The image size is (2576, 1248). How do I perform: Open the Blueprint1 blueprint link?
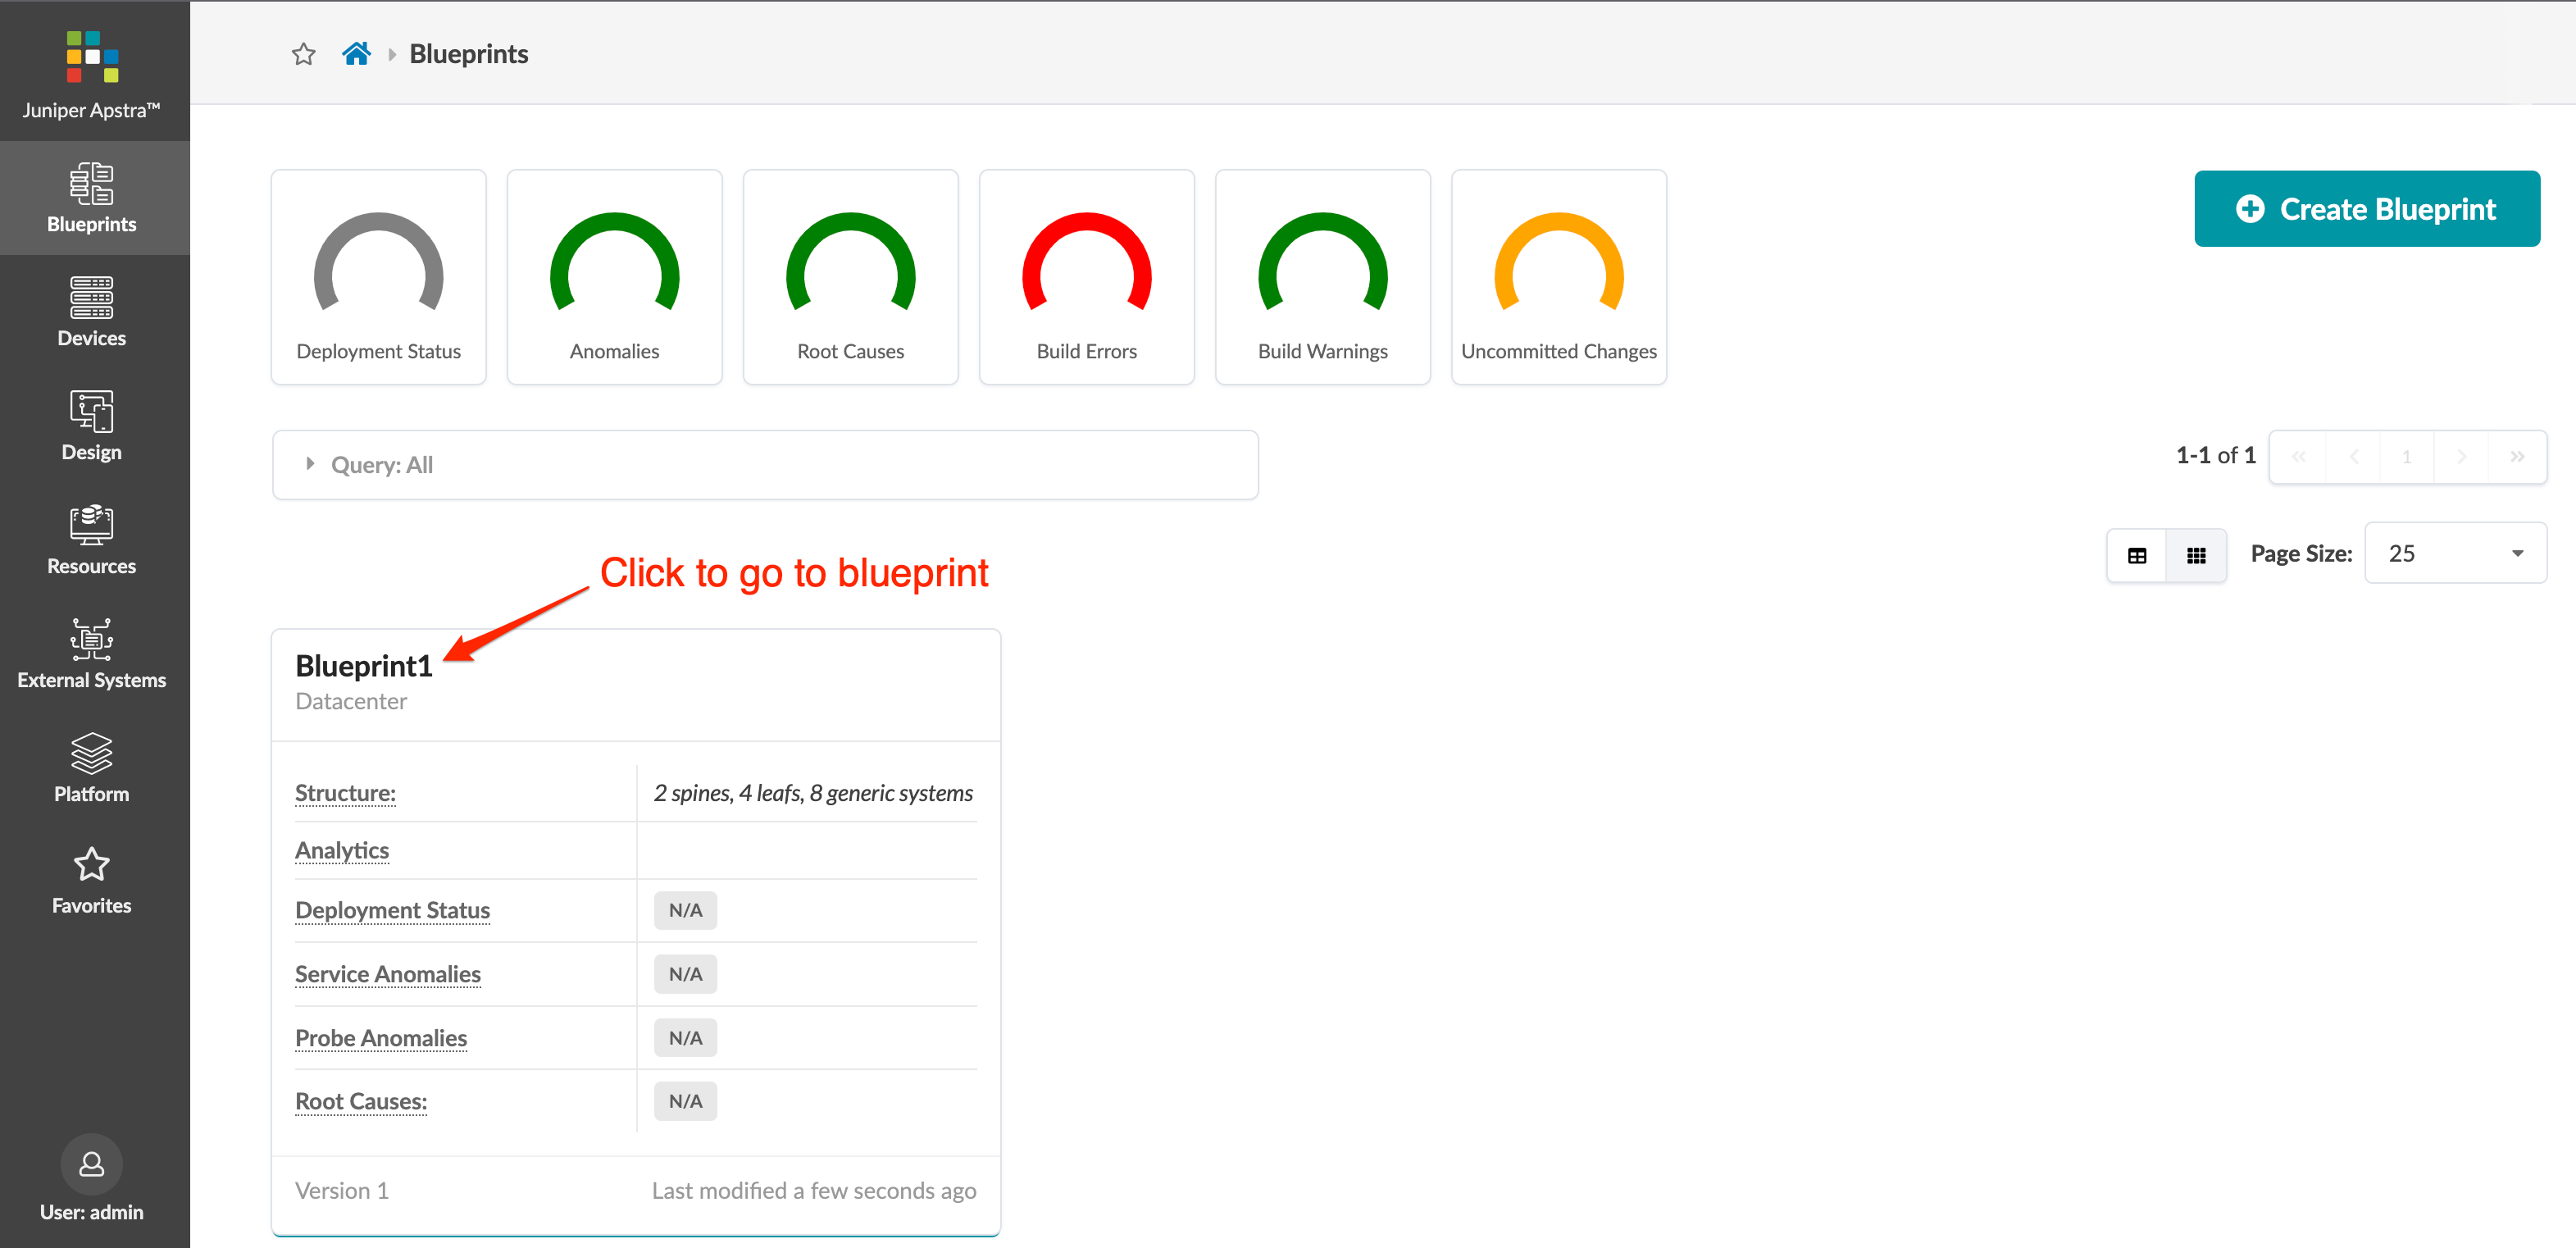[364, 666]
